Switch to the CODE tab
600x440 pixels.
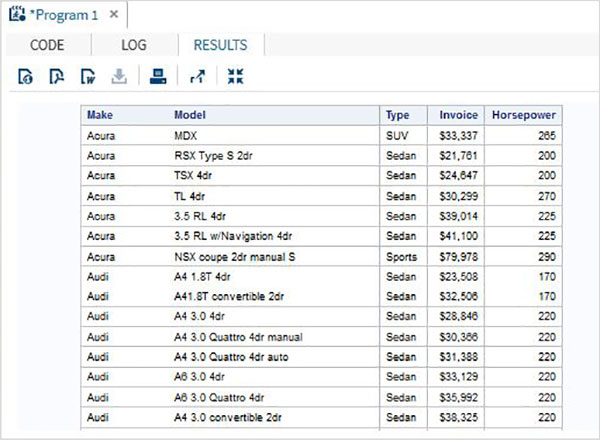[48, 45]
